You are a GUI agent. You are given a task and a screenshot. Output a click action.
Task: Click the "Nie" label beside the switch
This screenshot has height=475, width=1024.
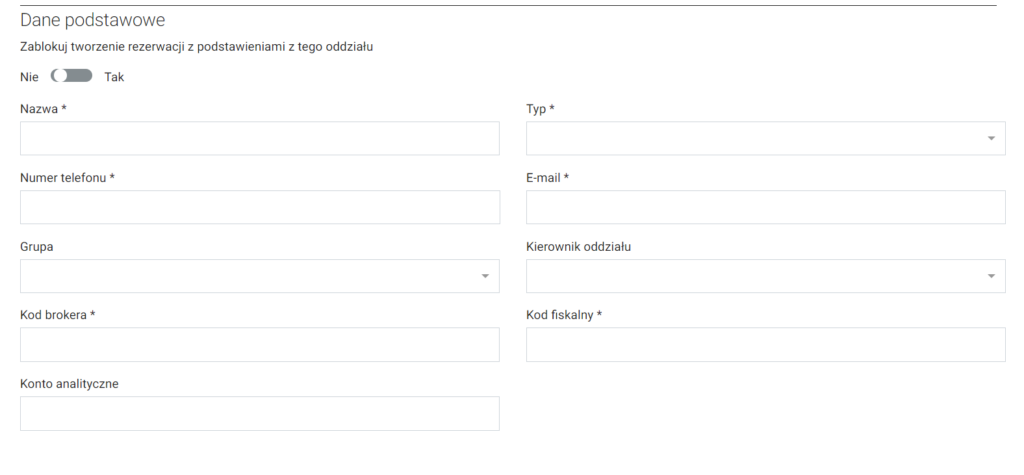coord(29,76)
